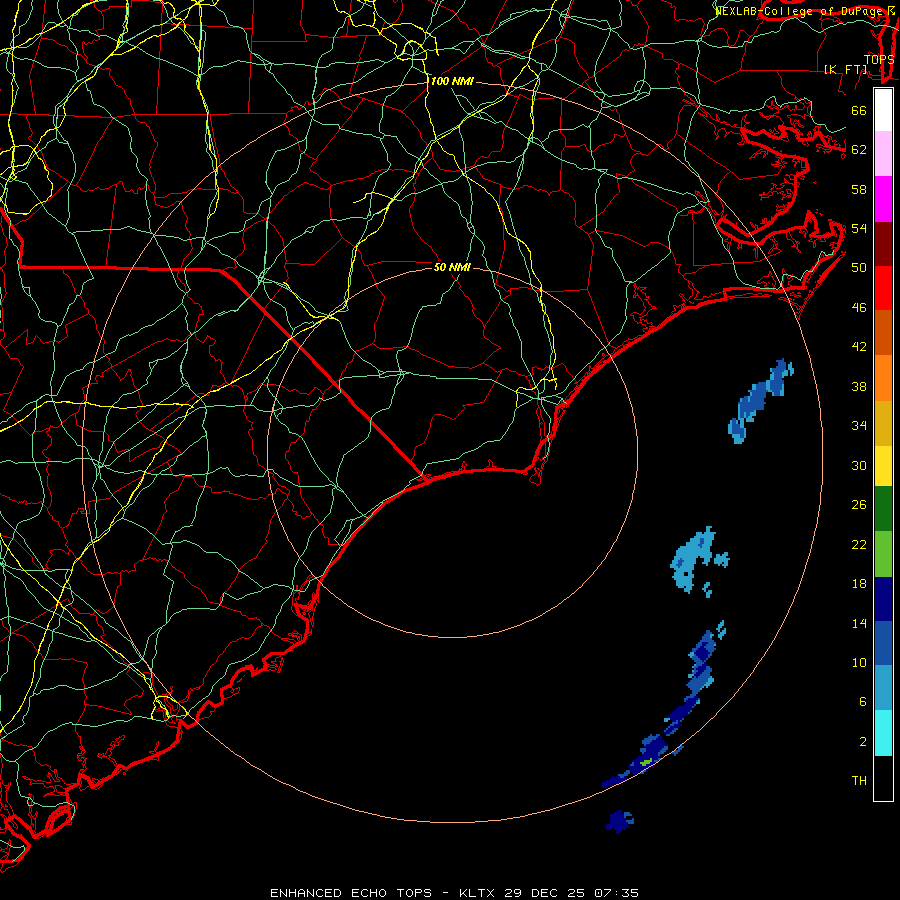The height and width of the screenshot is (900, 900).
Task: Click the "[K FT]" units label
Action: (845, 69)
